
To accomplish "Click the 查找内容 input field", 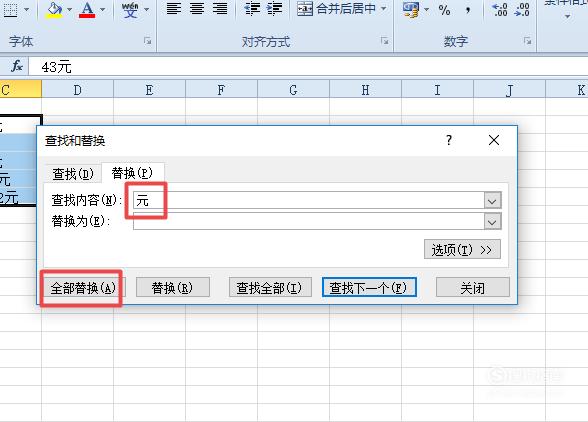I will tap(309, 200).
